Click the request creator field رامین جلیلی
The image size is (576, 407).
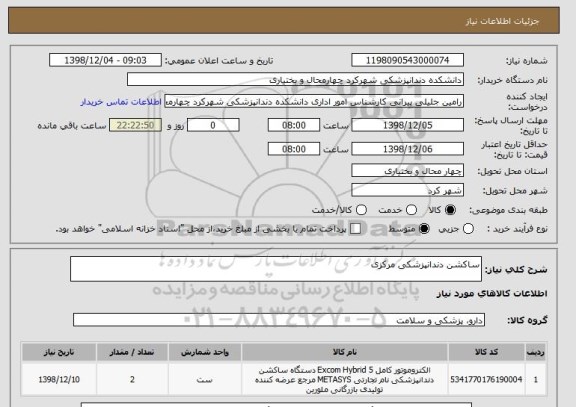point(314,102)
